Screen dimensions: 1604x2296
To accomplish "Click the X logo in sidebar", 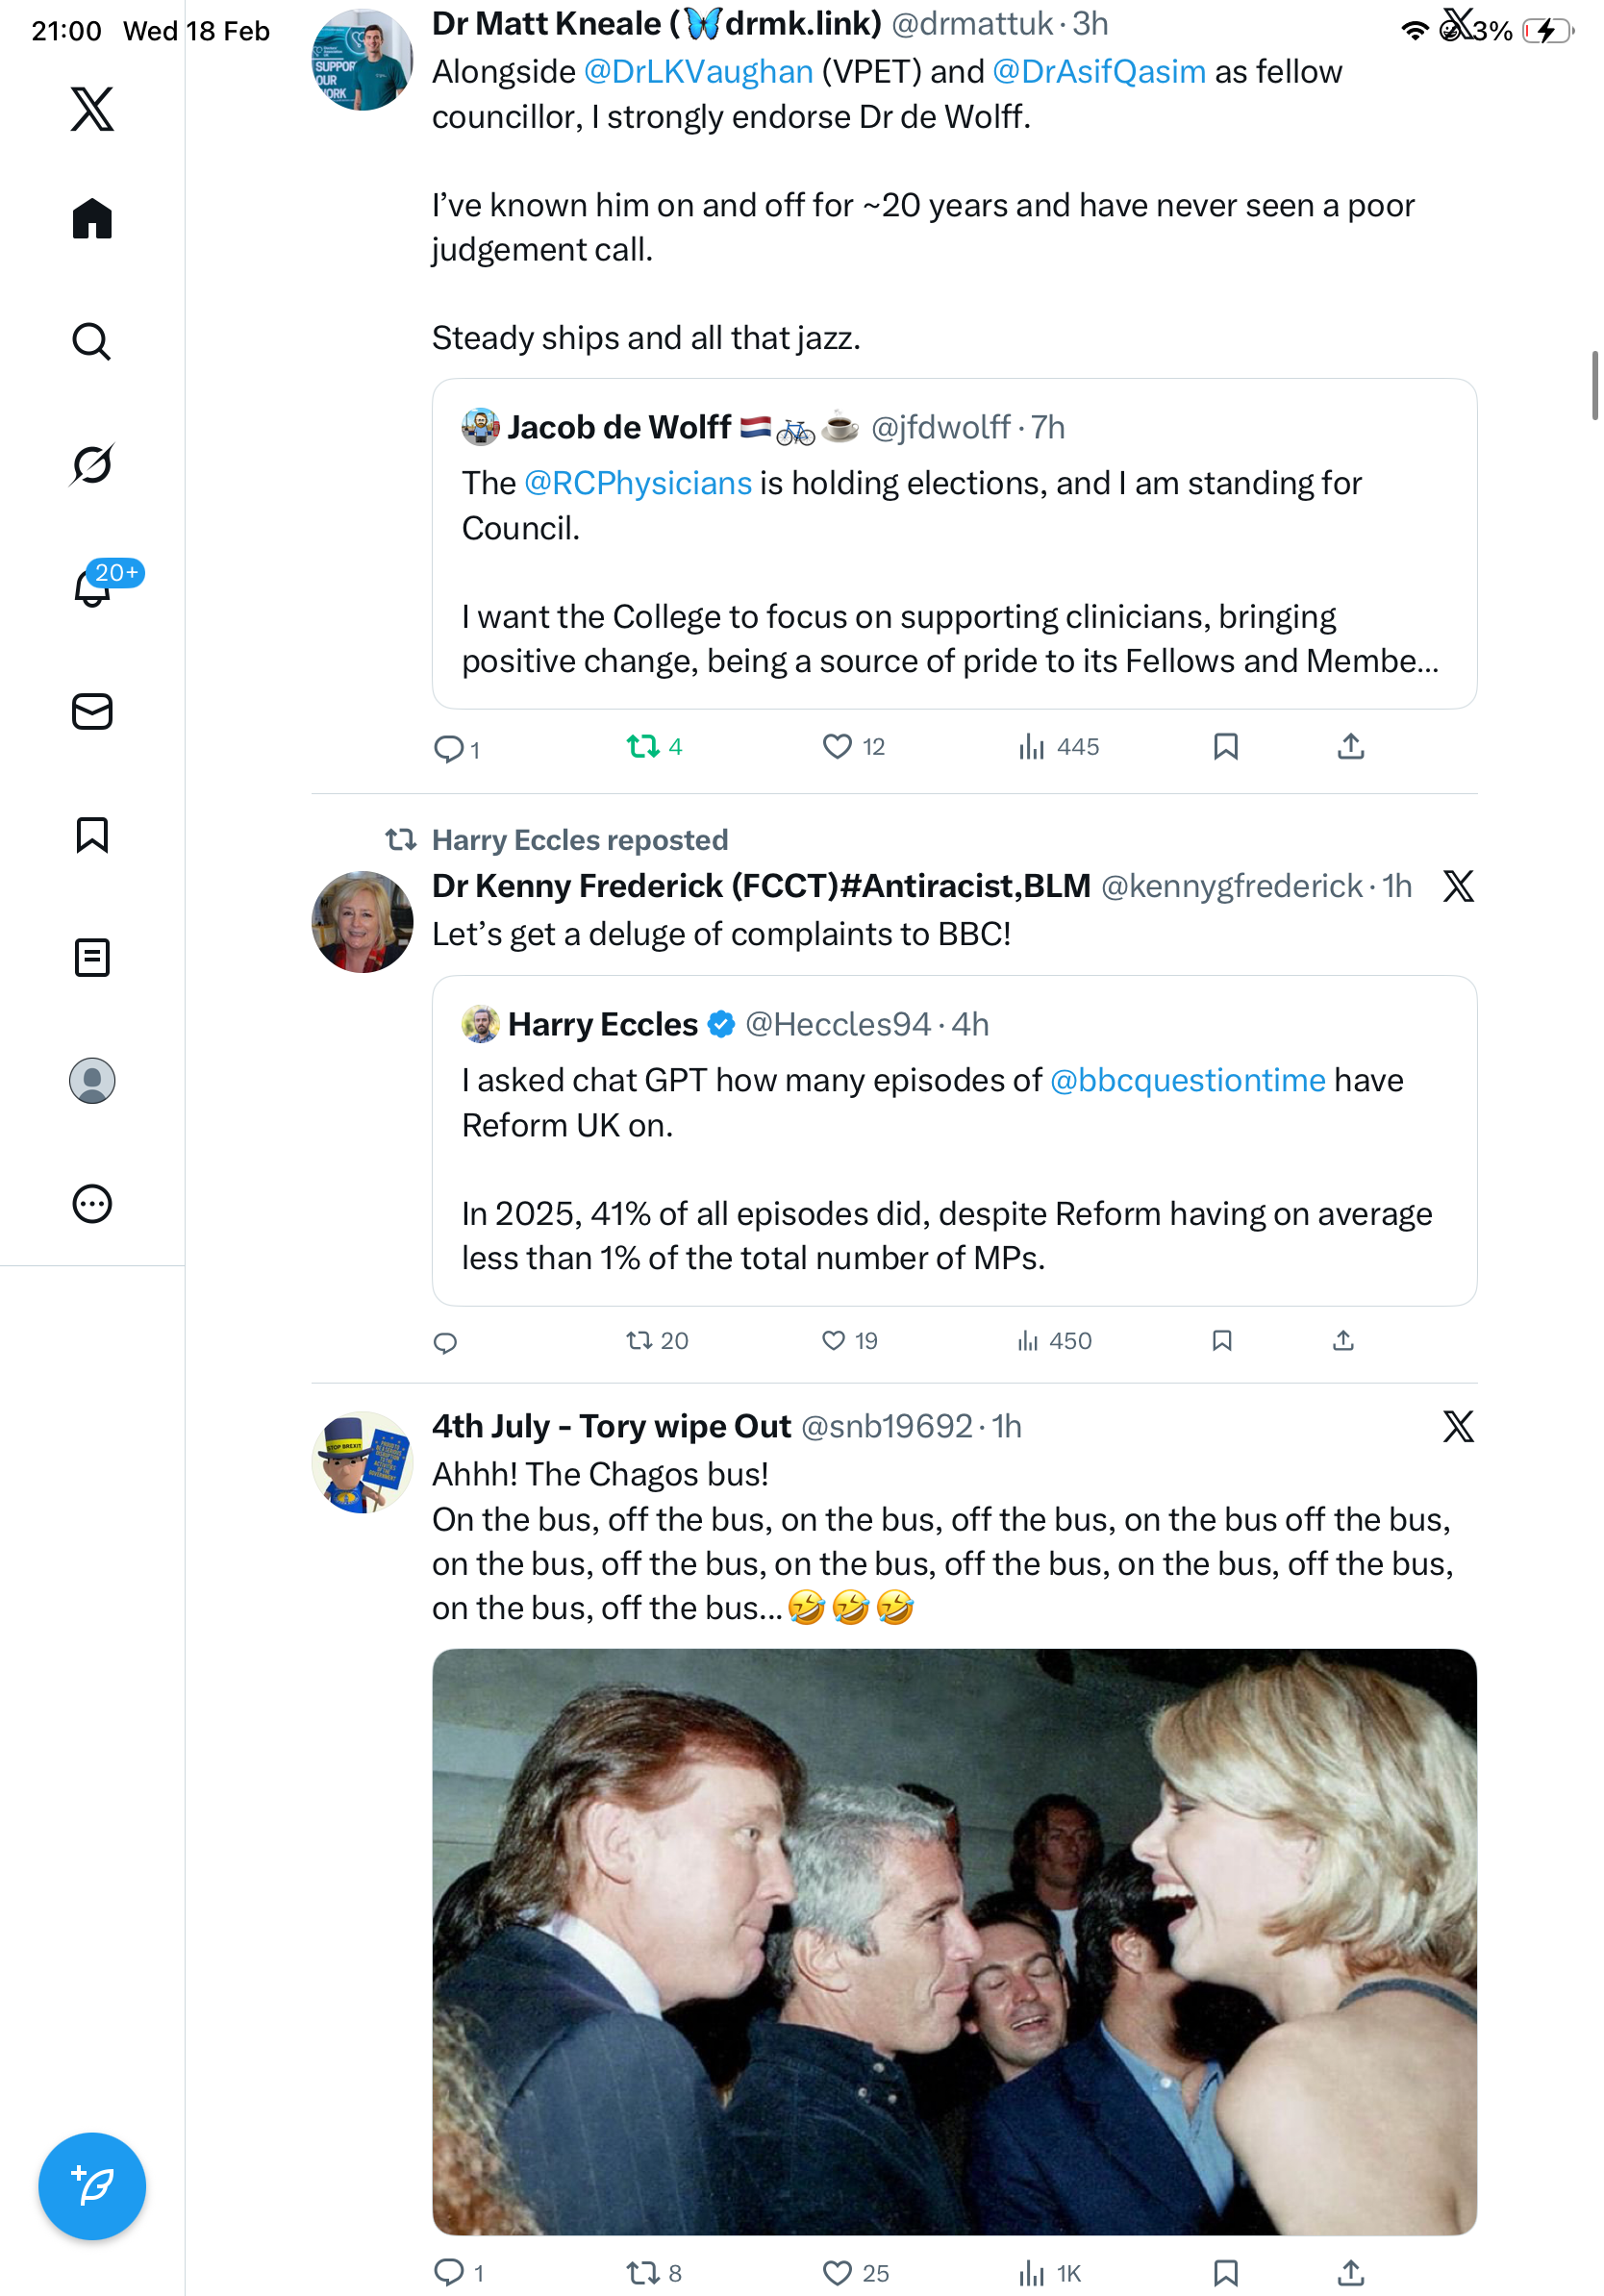I will (x=92, y=109).
